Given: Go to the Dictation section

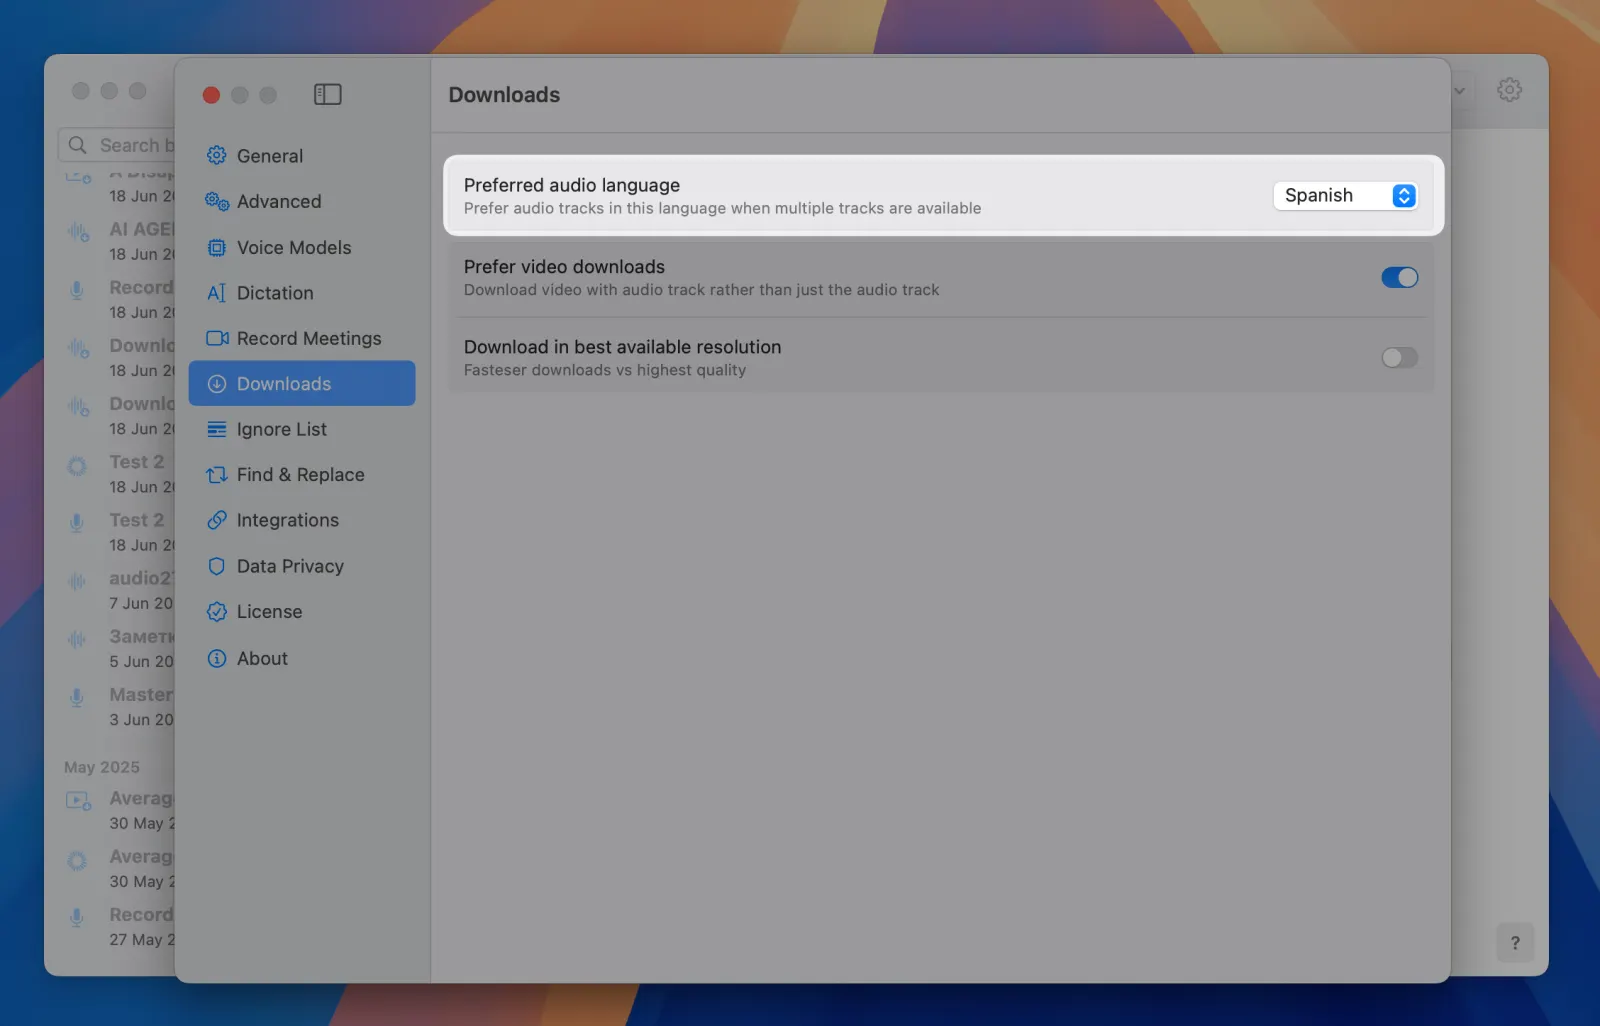Looking at the screenshot, I should coord(302,293).
